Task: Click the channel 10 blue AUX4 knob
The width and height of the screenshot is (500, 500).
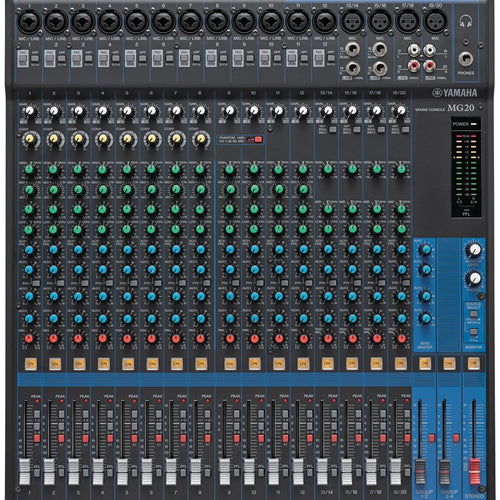Action: point(255,319)
